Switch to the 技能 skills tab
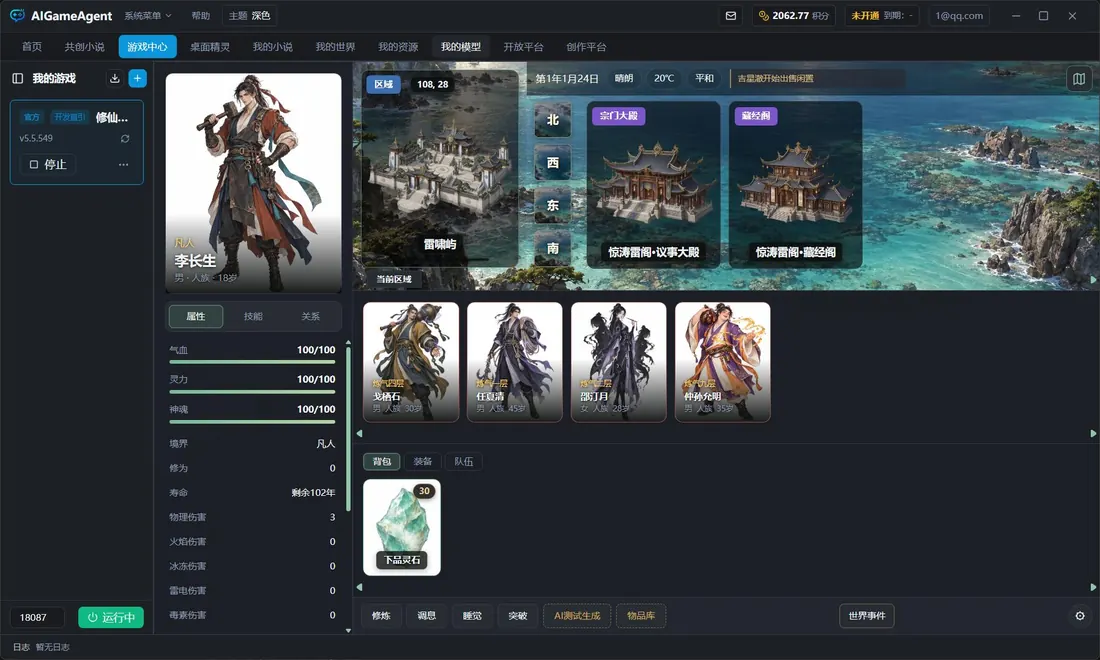 point(253,316)
